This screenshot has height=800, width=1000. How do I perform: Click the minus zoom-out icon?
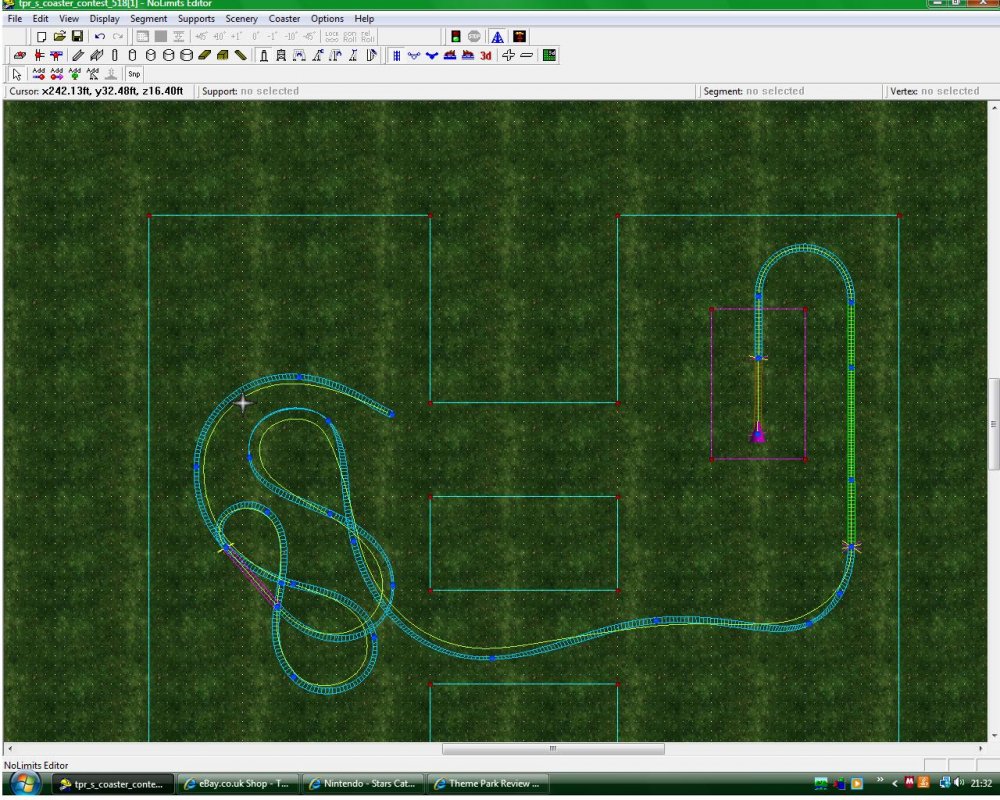527,55
